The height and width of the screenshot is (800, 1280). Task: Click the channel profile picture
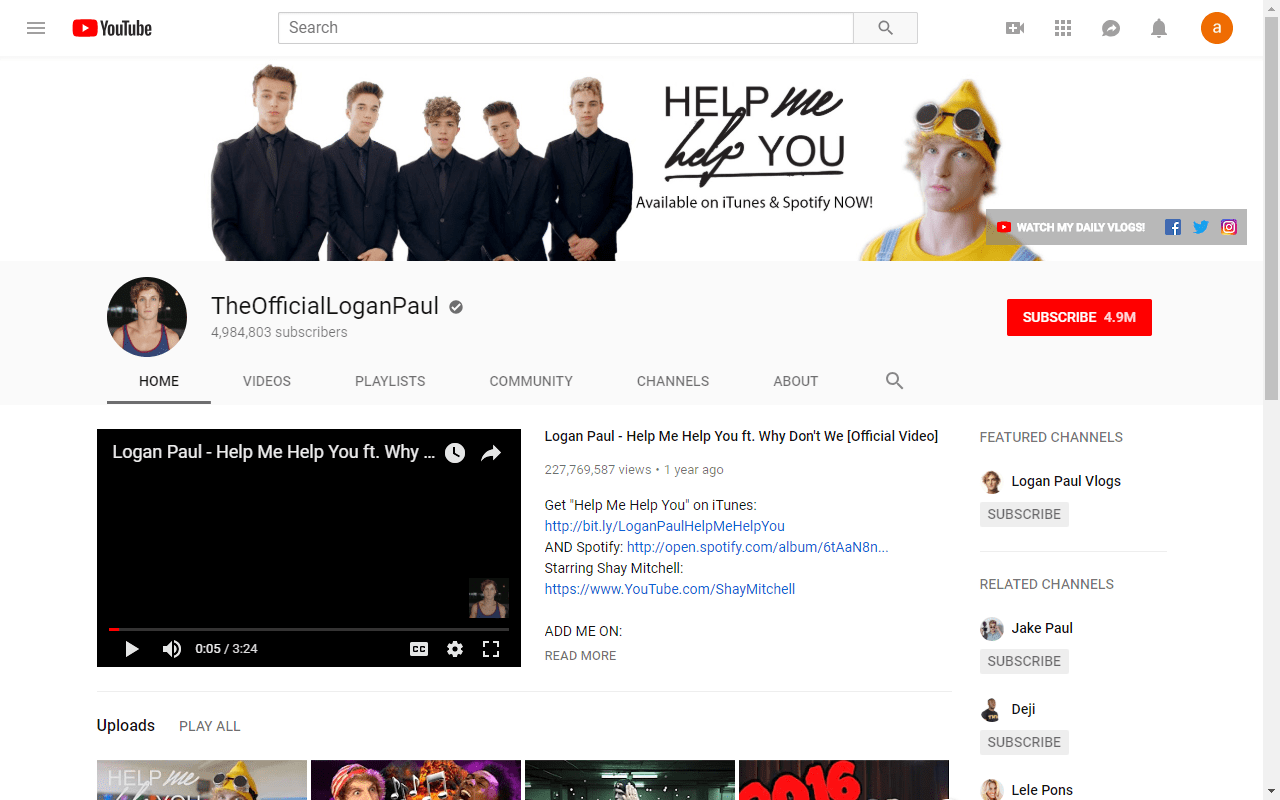pos(147,317)
